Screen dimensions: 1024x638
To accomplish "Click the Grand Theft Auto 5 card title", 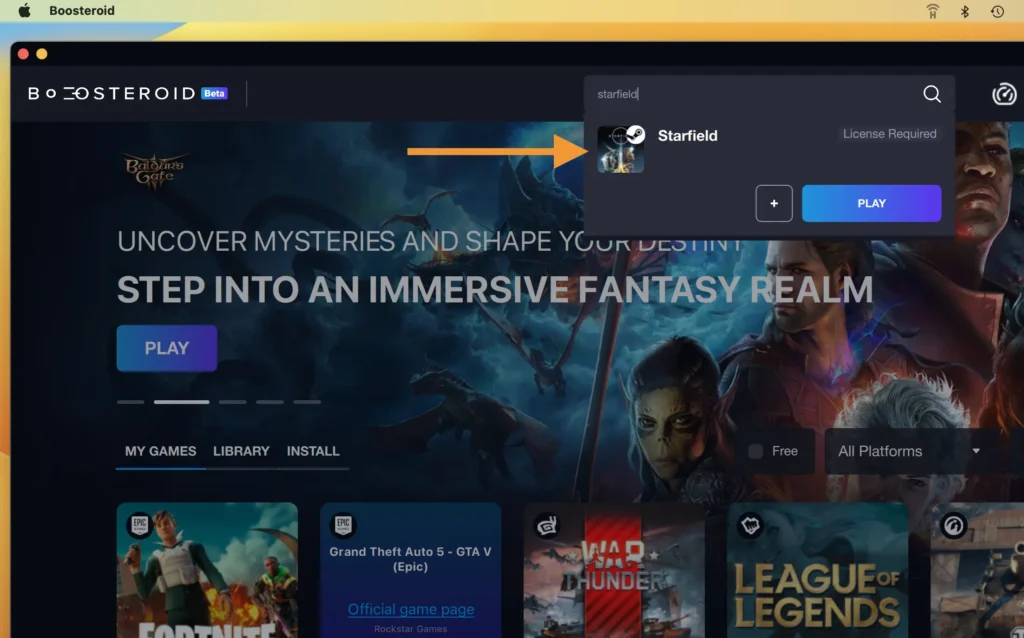I will (410, 559).
